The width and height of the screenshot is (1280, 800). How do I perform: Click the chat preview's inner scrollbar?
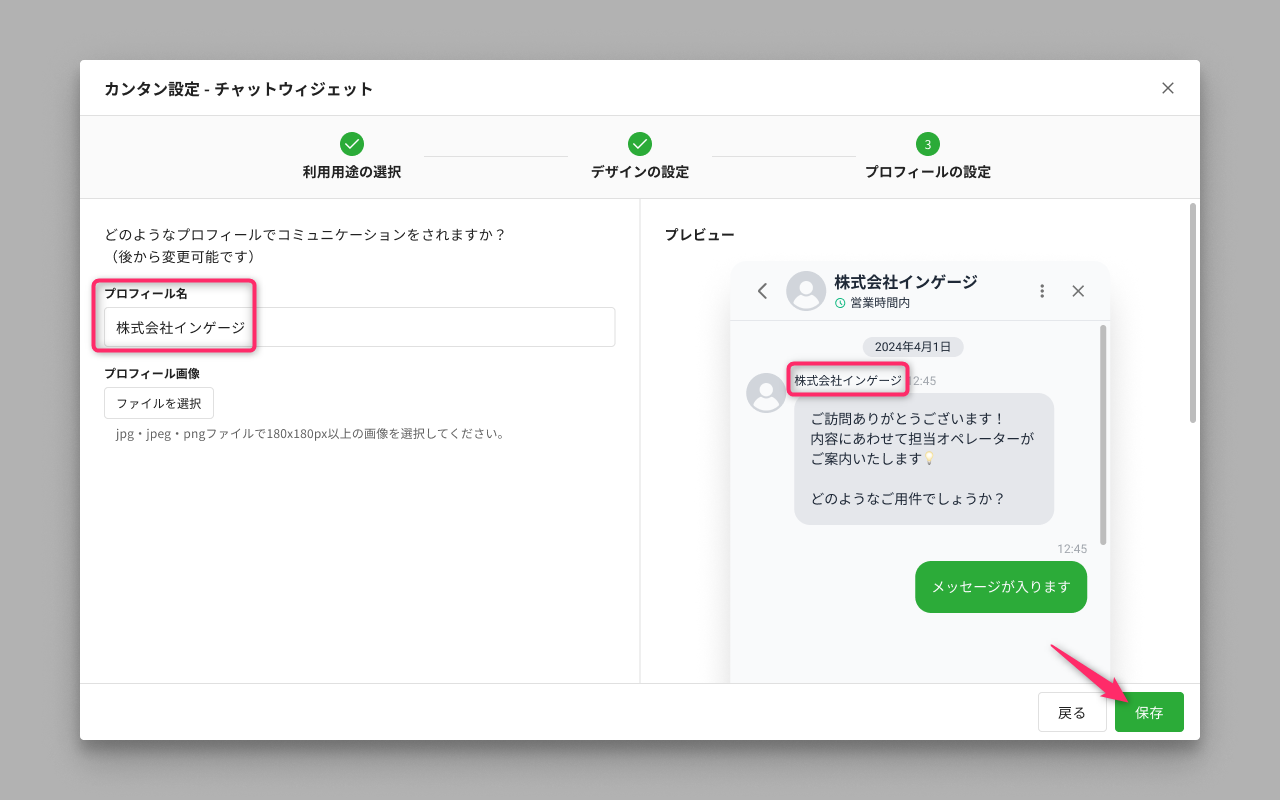[x=1103, y=435]
